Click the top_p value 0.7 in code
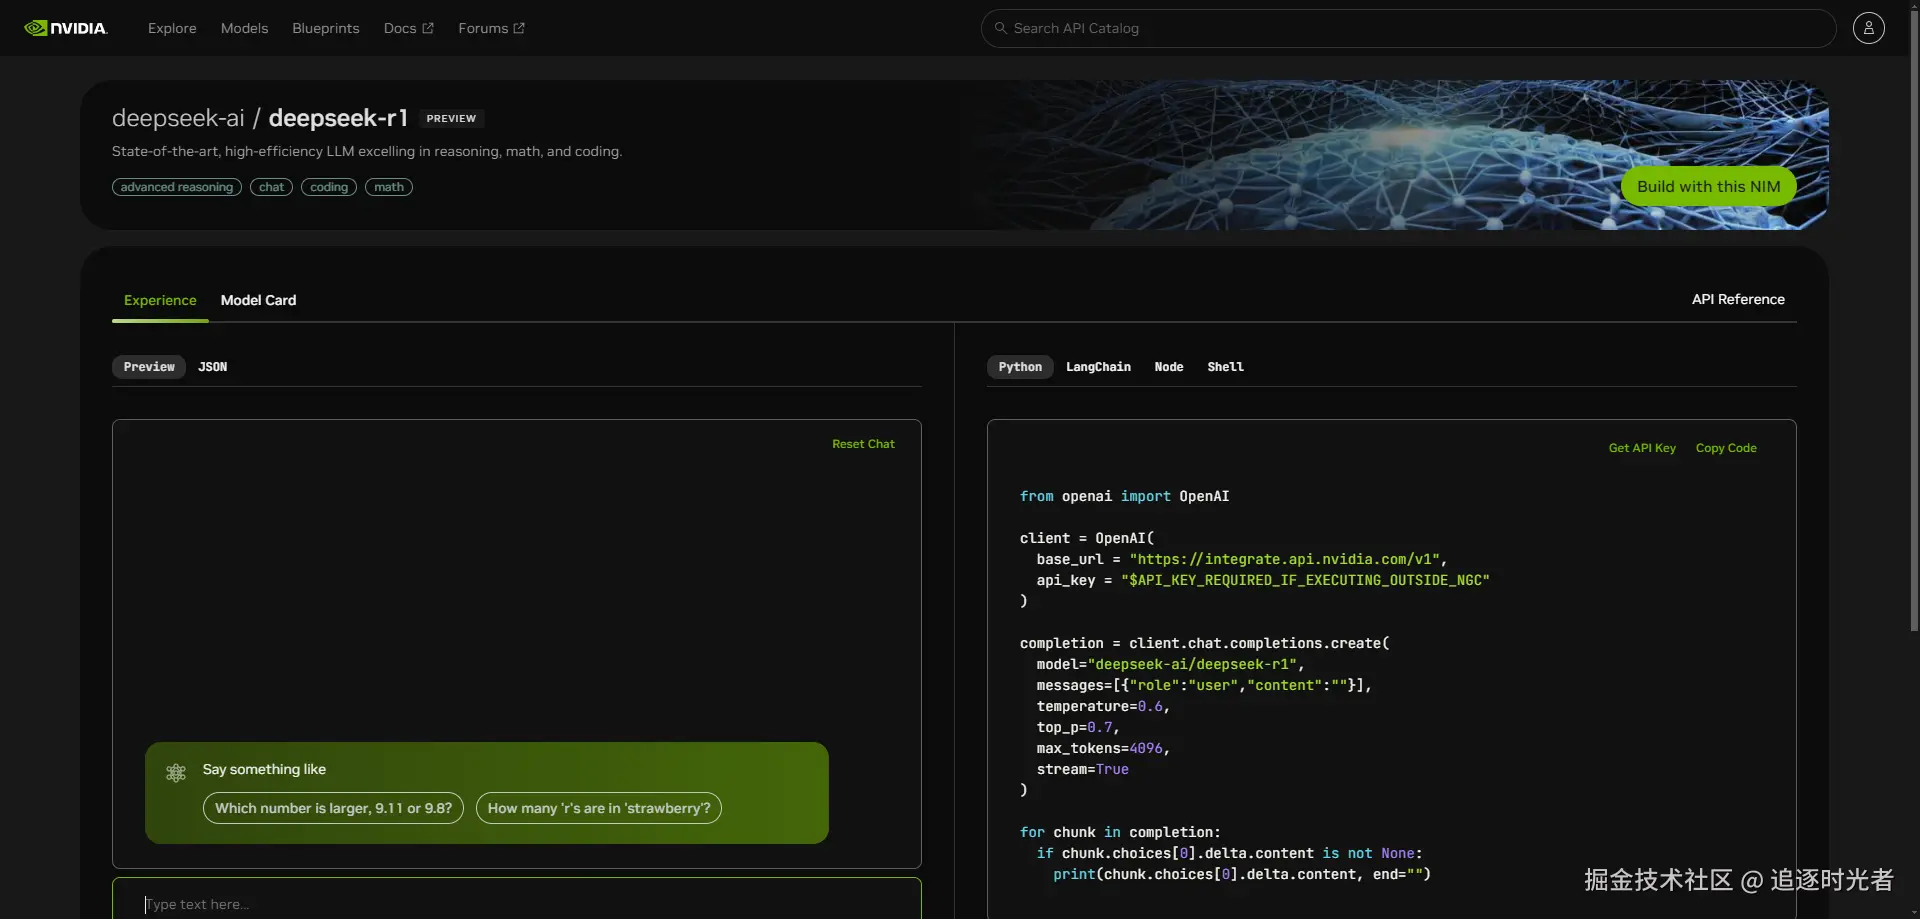Screen dimensions: 1920x919 click(x=1099, y=727)
